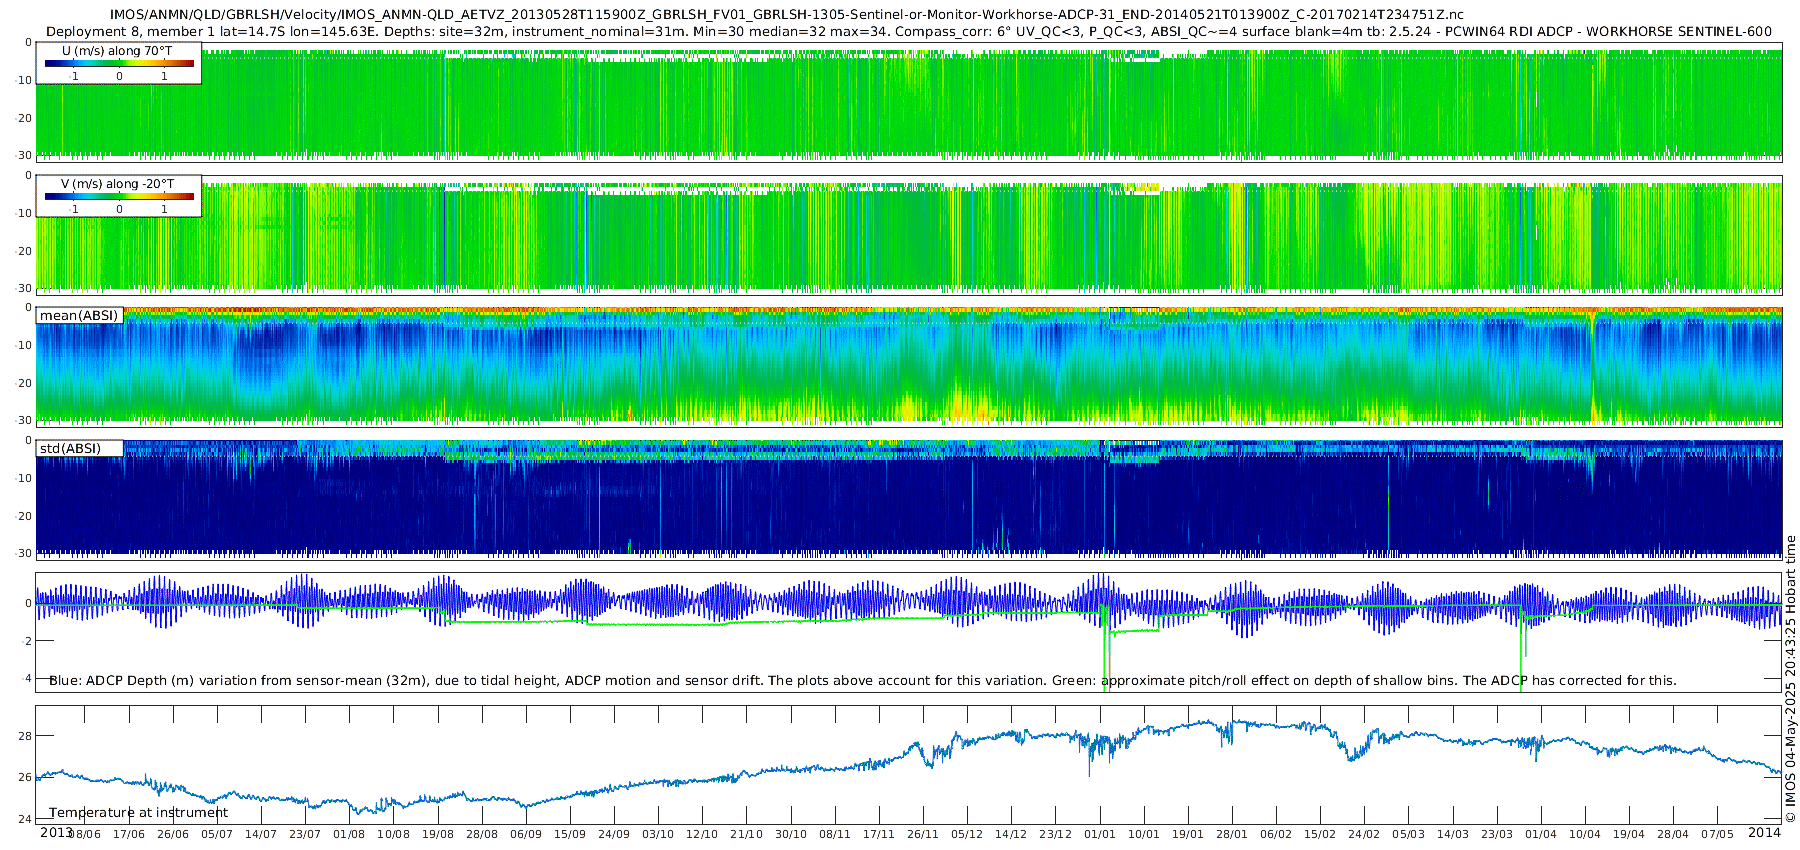Click the V velocity colorbar
Viewport: 1800px width, 850px height.
point(119,196)
